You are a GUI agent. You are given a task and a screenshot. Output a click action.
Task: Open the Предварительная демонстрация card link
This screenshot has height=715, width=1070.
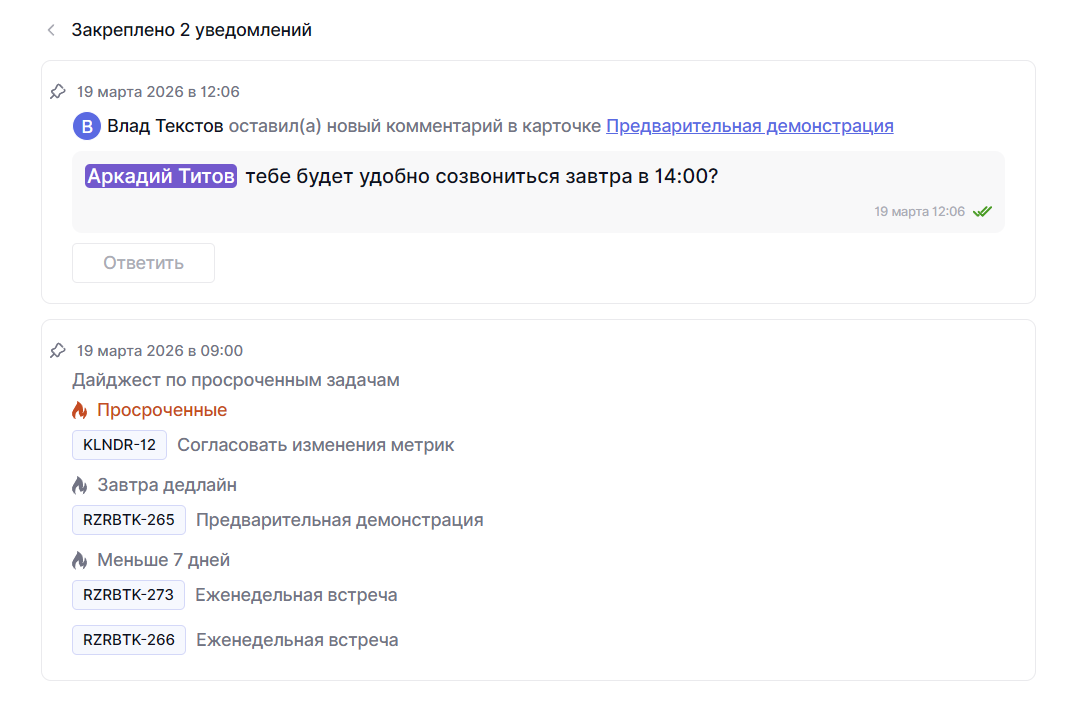point(749,126)
